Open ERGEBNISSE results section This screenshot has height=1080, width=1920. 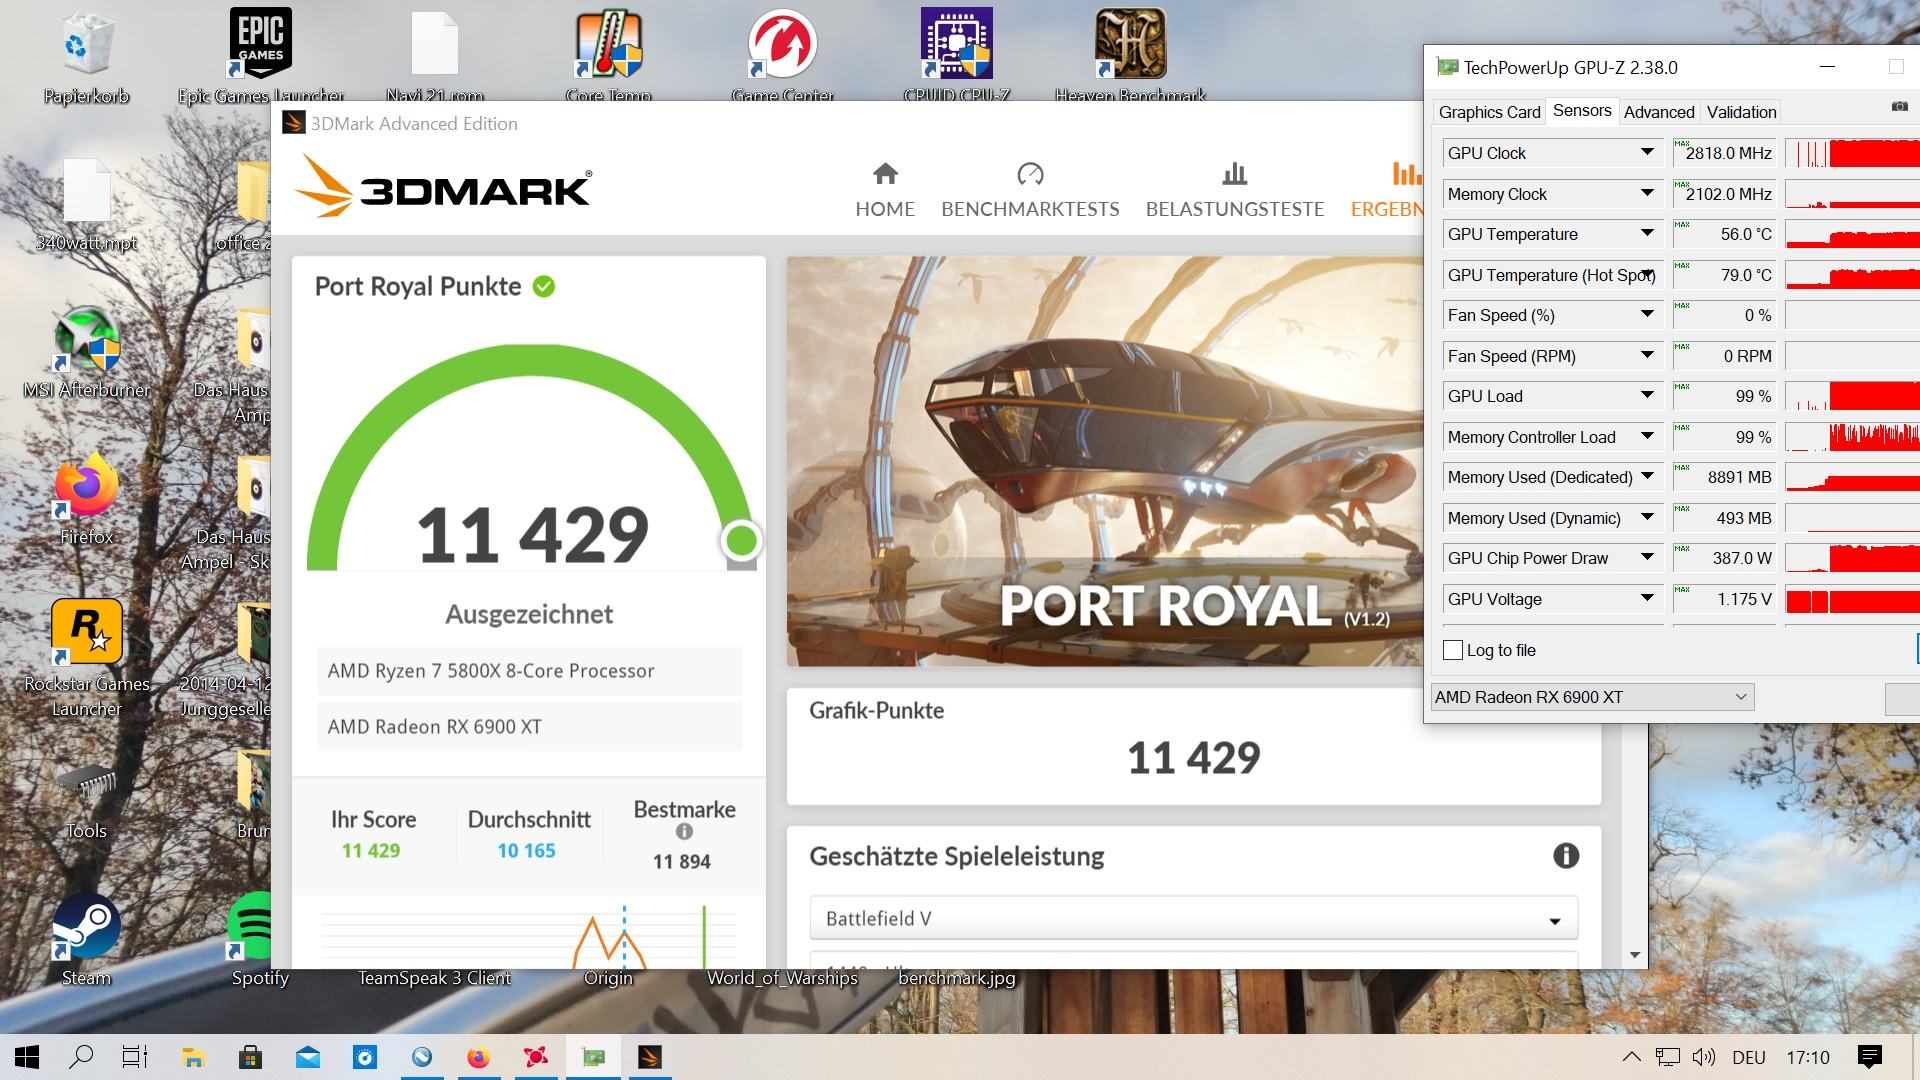1387,190
